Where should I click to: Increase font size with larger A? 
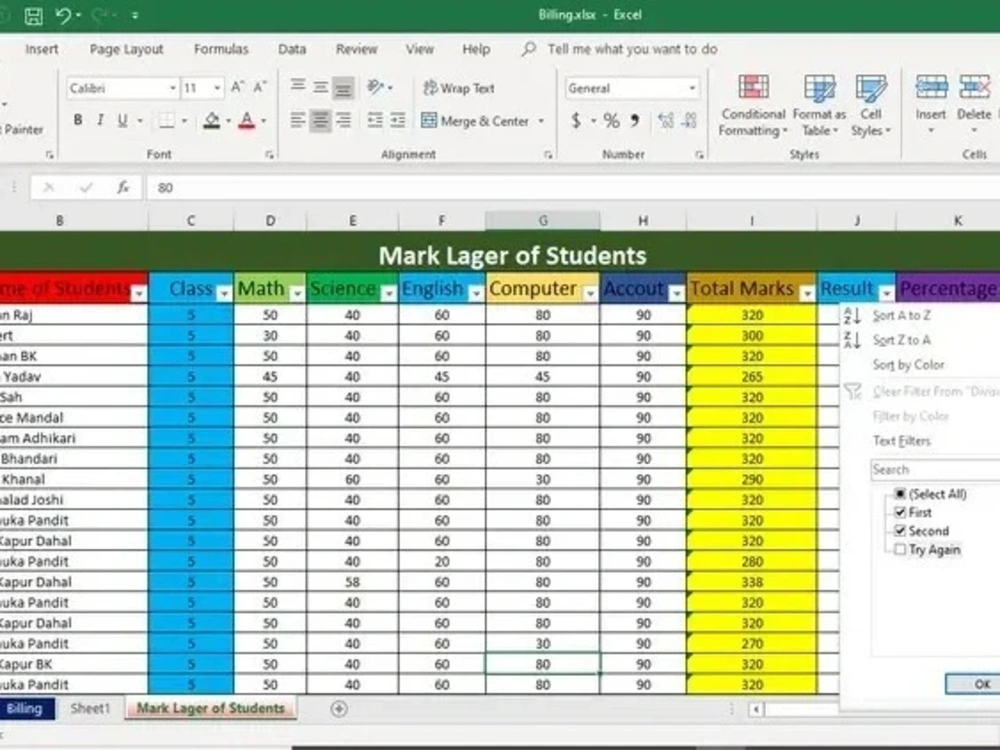(x=237, y=87)
